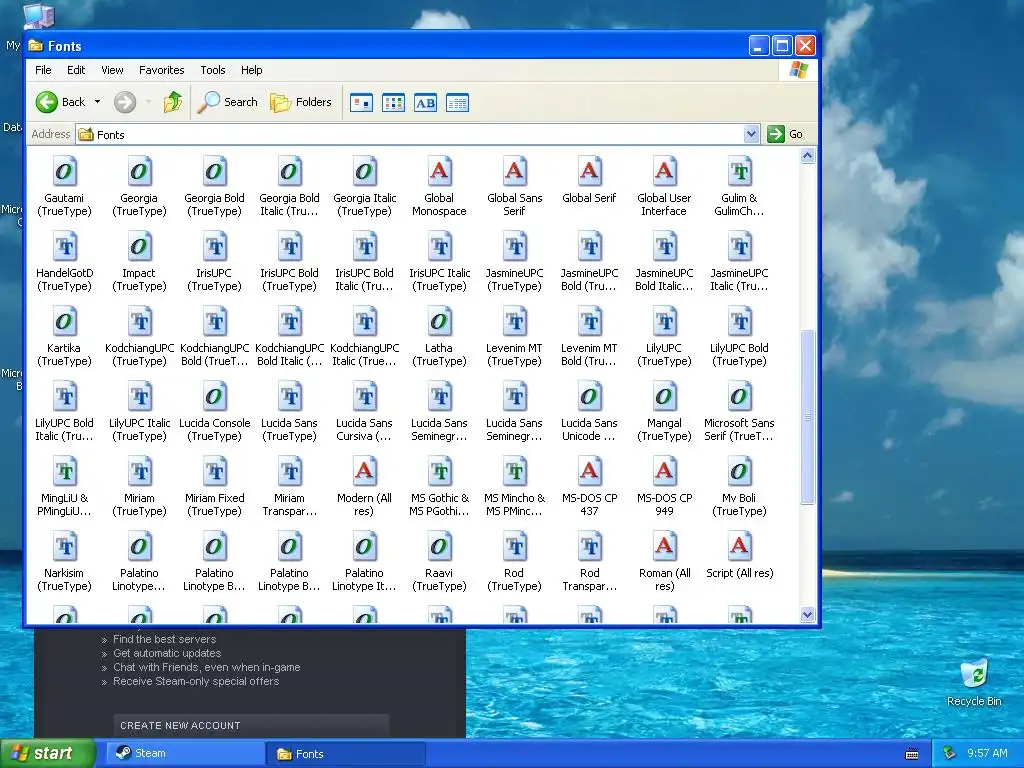Click the Fonts taskbar button
Viewport: 1024px width, 768px height.
point(346,754)
